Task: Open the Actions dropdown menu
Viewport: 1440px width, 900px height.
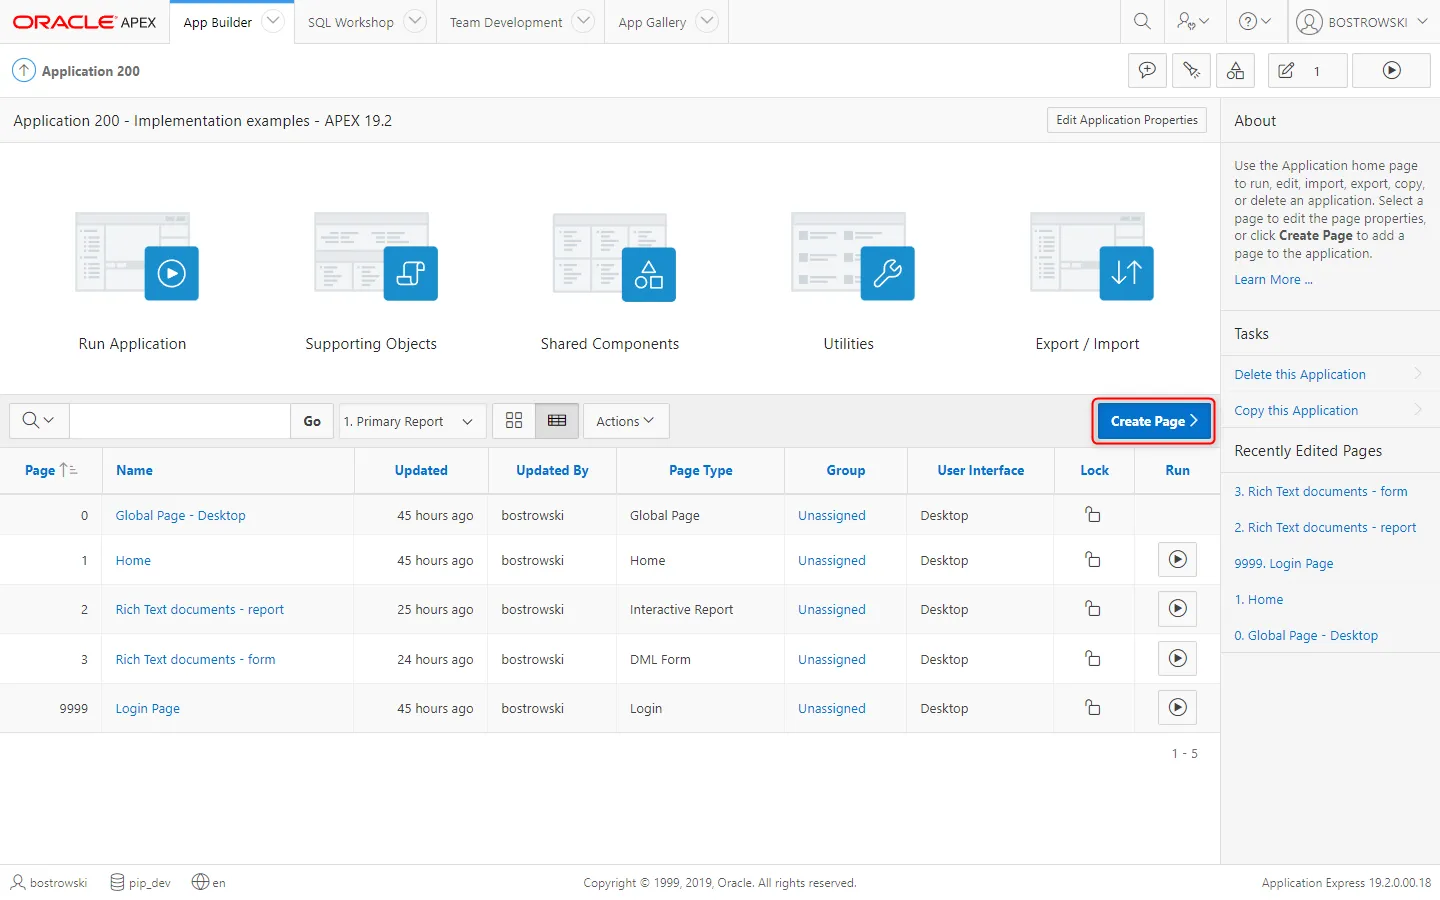Action: 625,421
